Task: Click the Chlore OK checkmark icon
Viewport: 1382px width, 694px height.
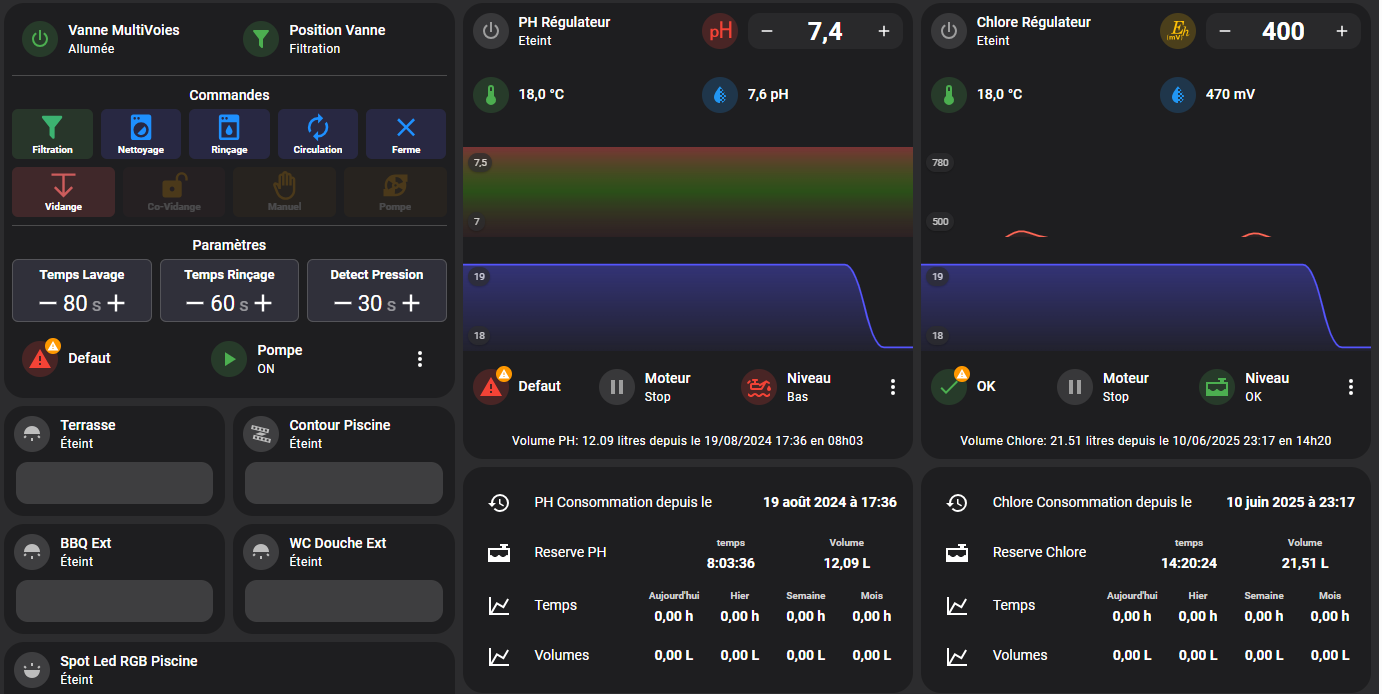Action: (949, 387)
